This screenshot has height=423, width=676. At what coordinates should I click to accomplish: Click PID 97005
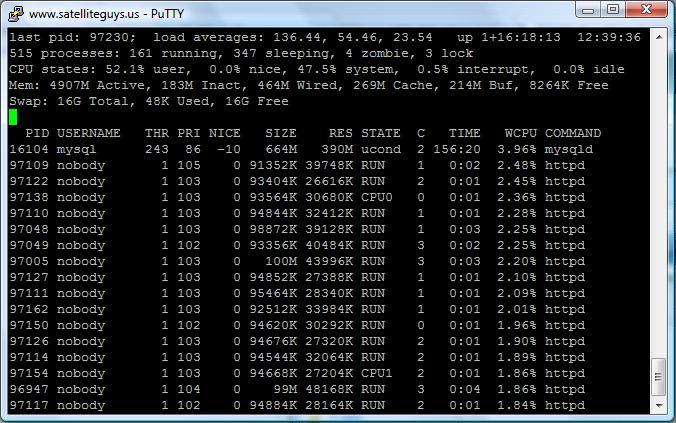coord(29,261)
